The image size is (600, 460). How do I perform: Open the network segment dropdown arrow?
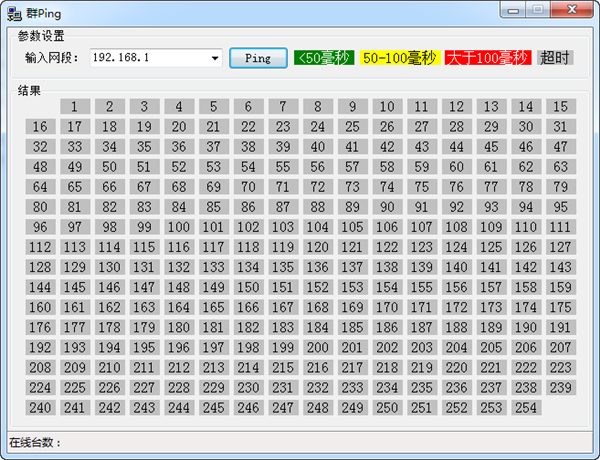(x=215, y=58)
